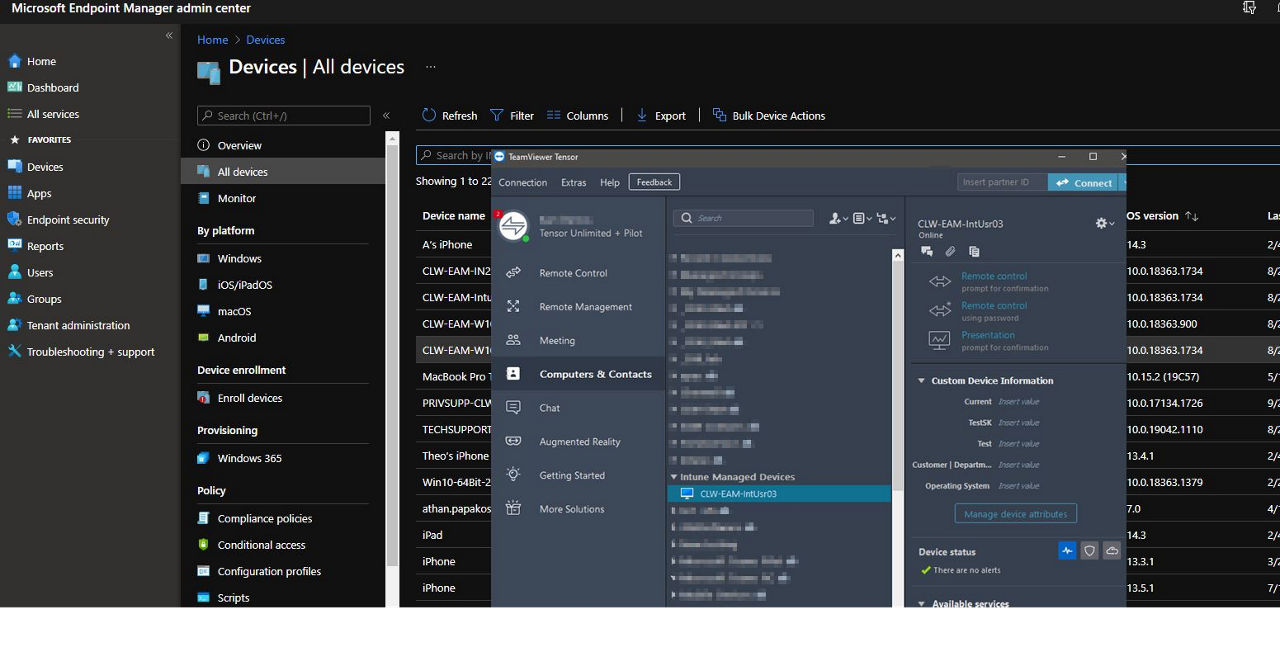Click the Refresh icon in devices toolbar

coord(429,115)
